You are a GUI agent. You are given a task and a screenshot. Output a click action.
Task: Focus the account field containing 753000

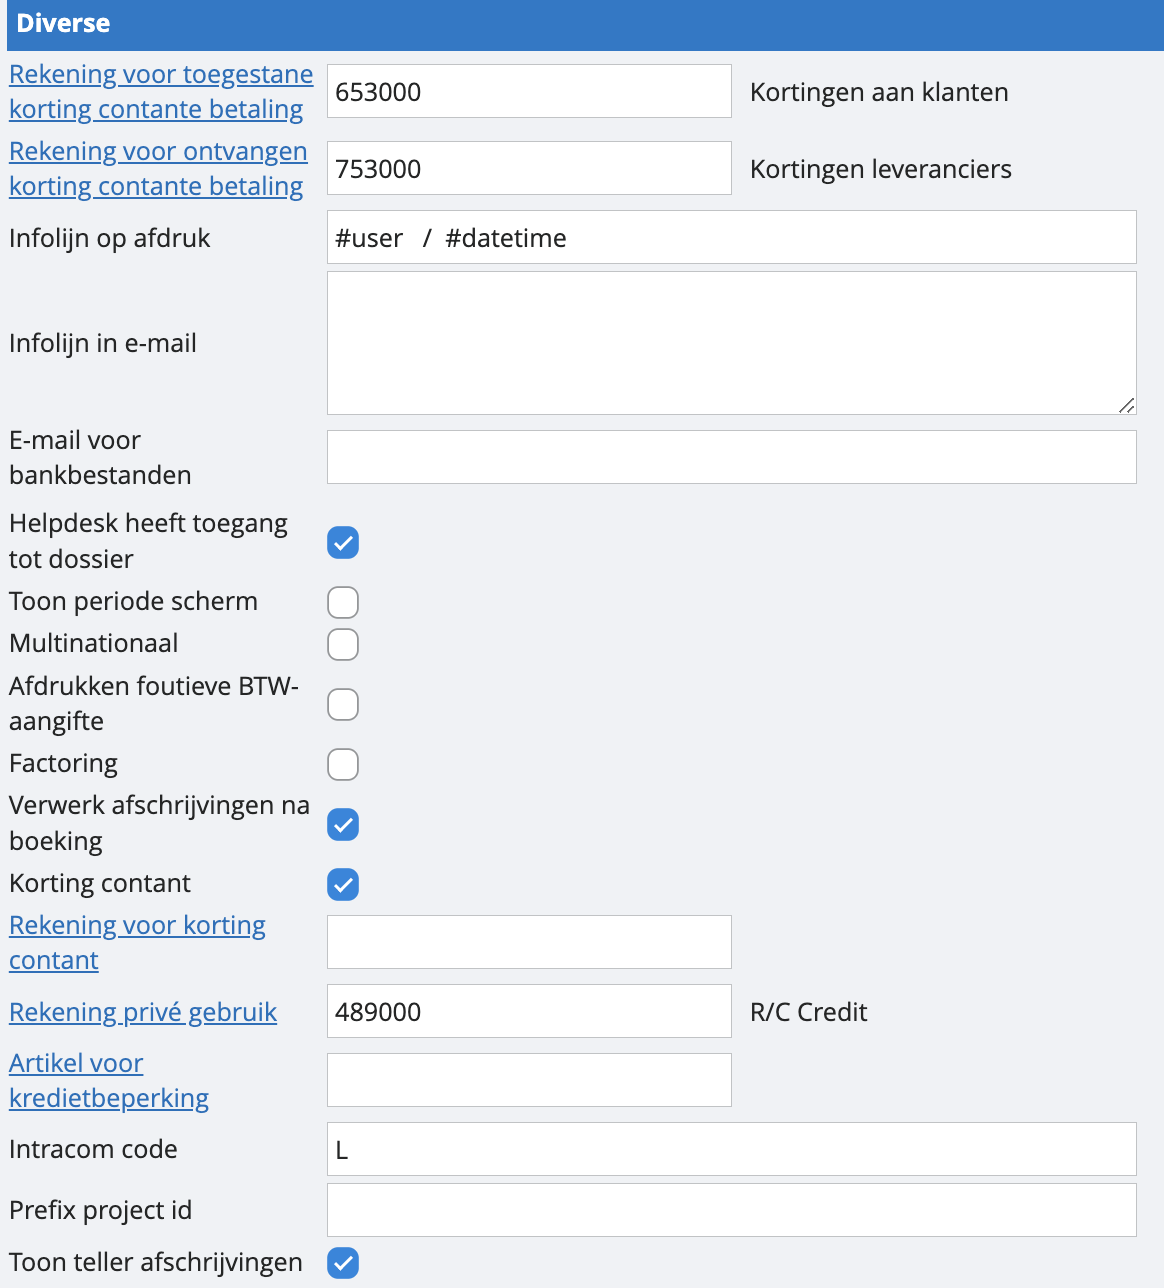pos(529,169)
